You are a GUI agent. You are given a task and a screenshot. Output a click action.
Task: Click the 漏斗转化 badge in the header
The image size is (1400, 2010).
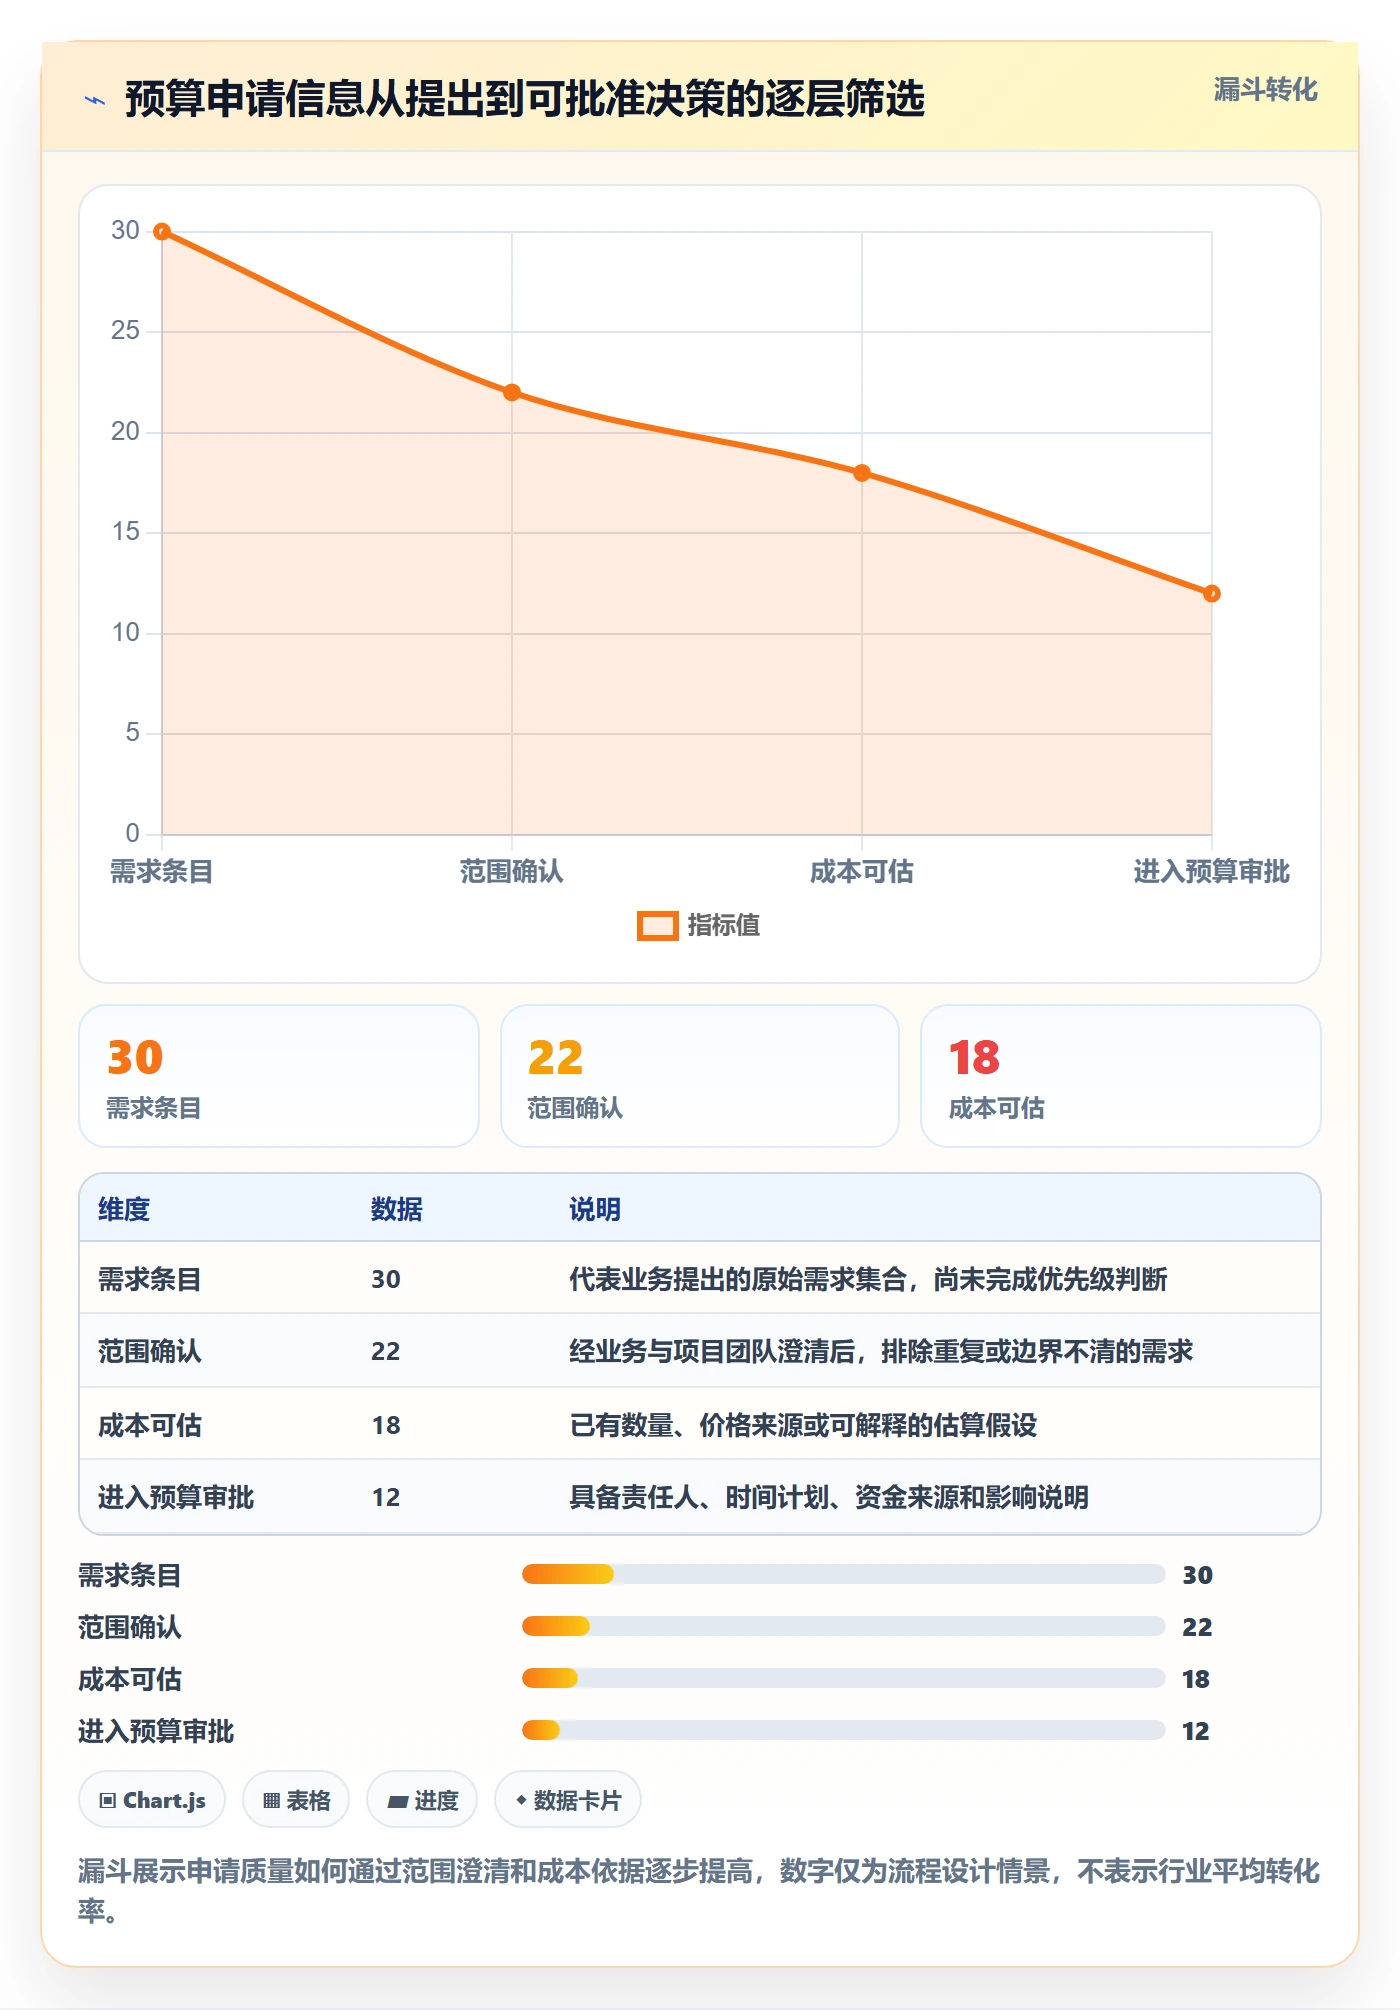1265,90
